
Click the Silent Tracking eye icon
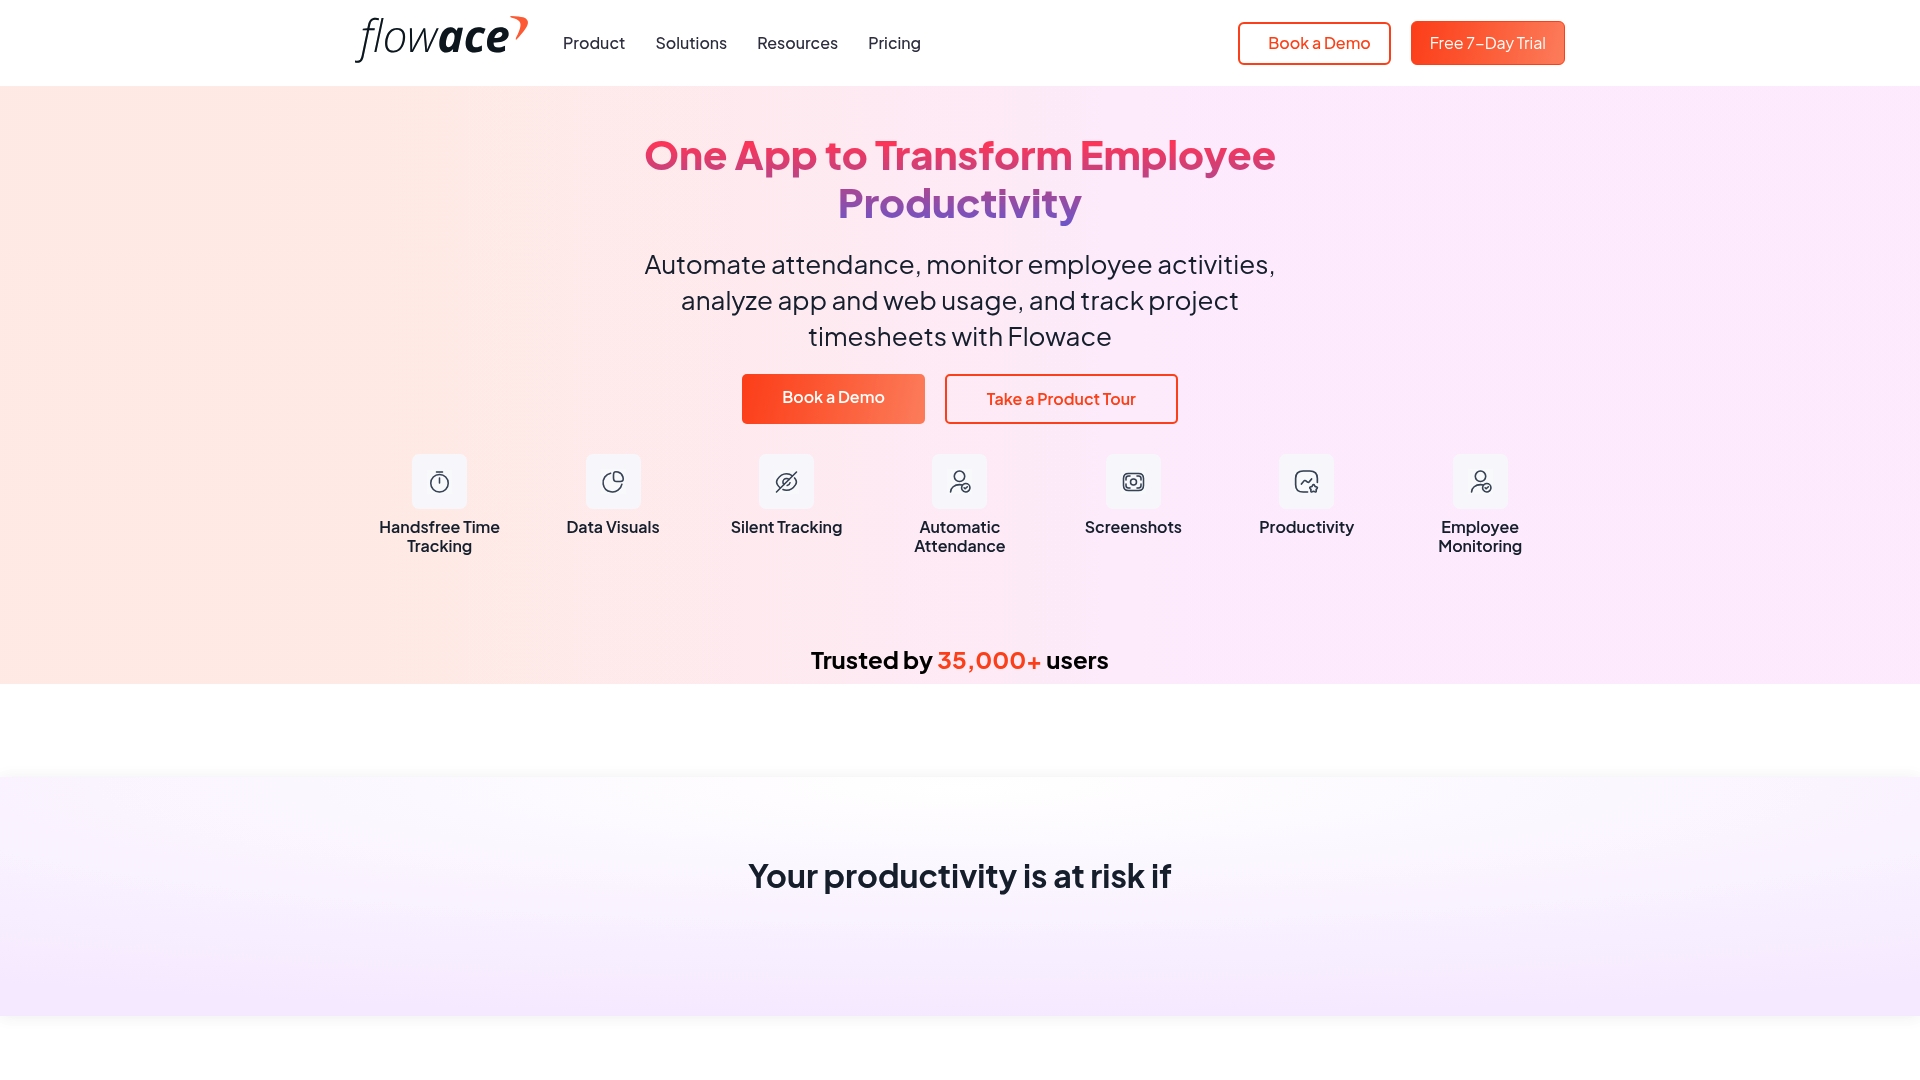point(786,481)
